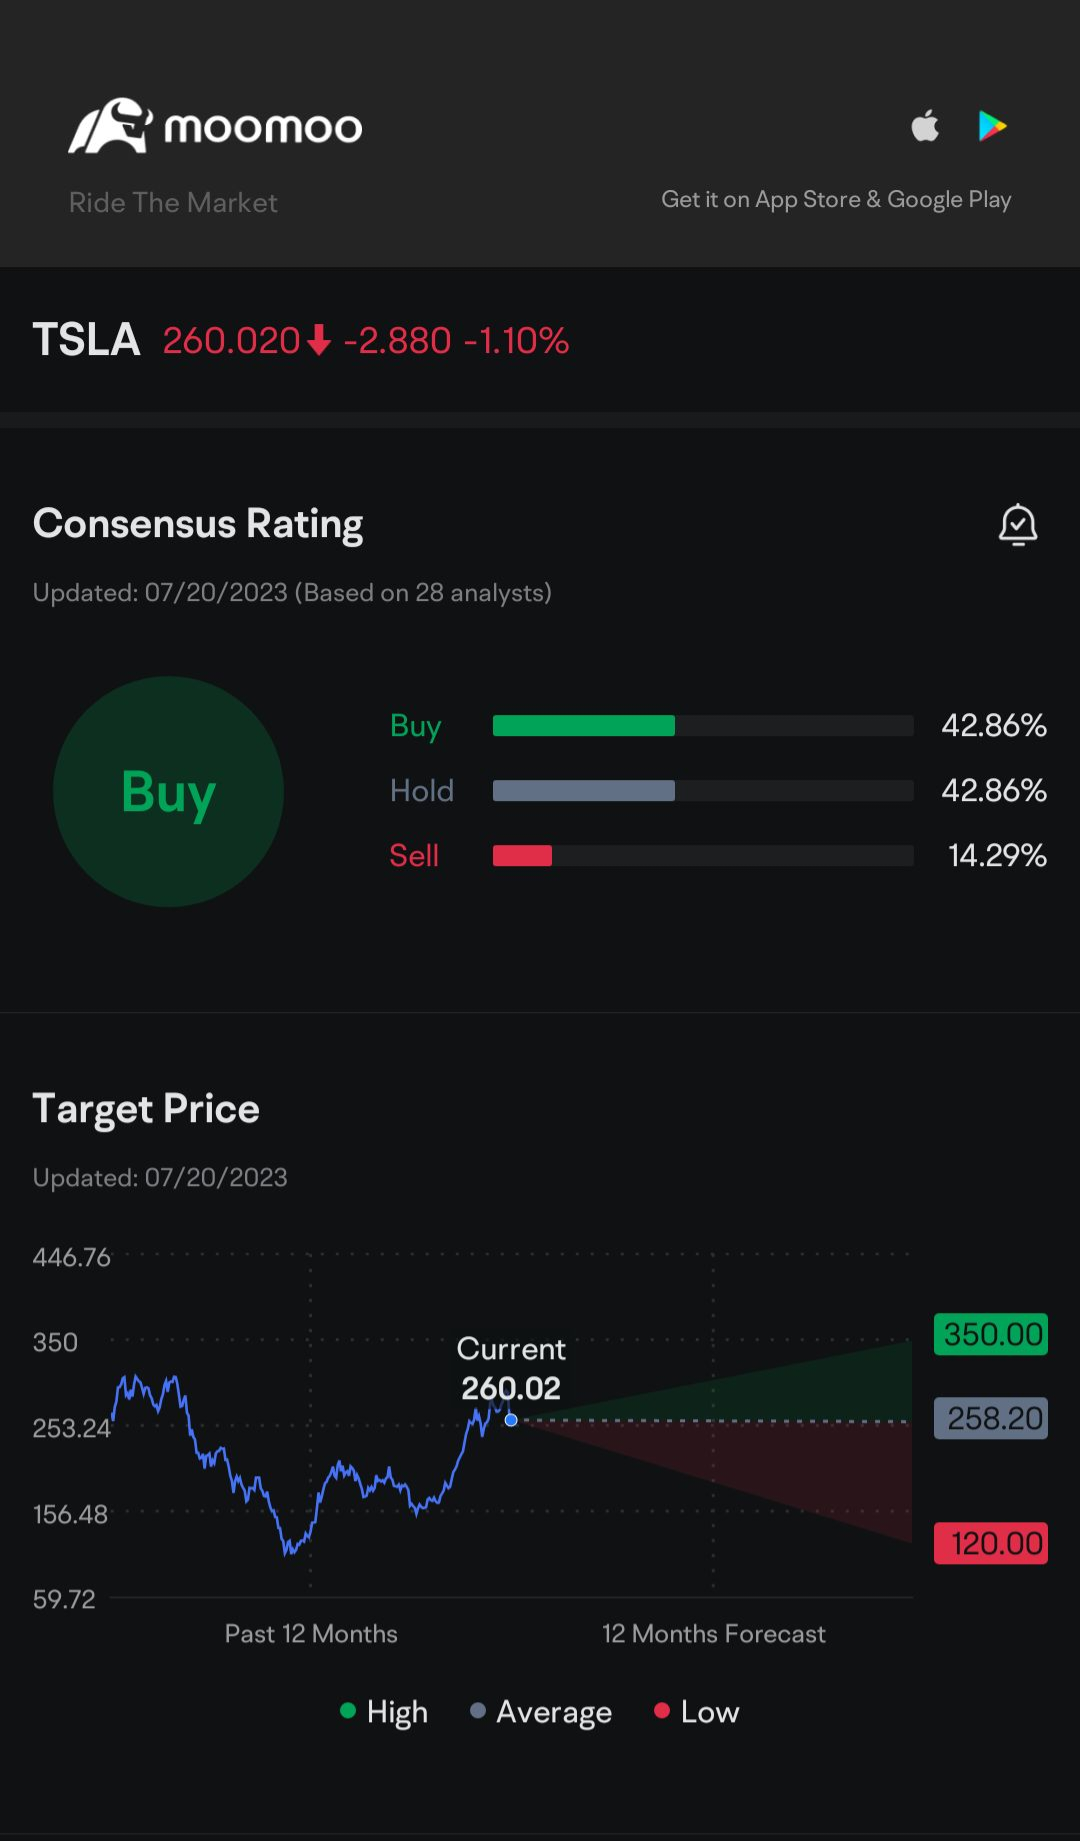Screen dimensions: 1080x1841
Task: Open 'Get it on App Store & Google Play'
Action: pyautogui.click(x=836, y=200)
